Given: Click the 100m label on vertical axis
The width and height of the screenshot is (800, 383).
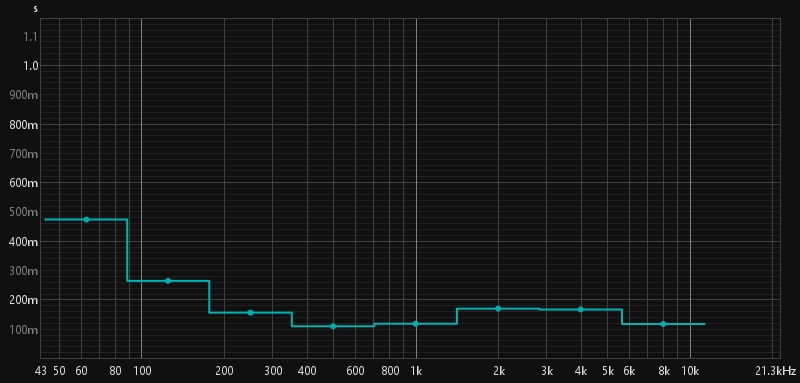Looking at the screenshot, I should (24, 329).
